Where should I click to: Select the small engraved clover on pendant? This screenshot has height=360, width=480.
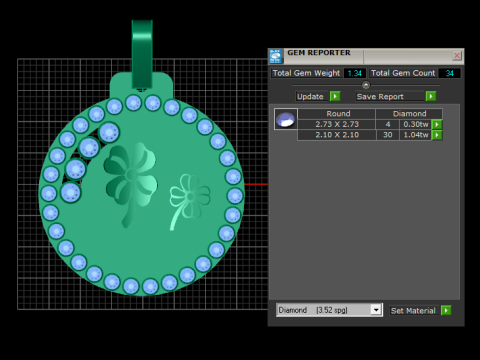[x=189, y=201]
